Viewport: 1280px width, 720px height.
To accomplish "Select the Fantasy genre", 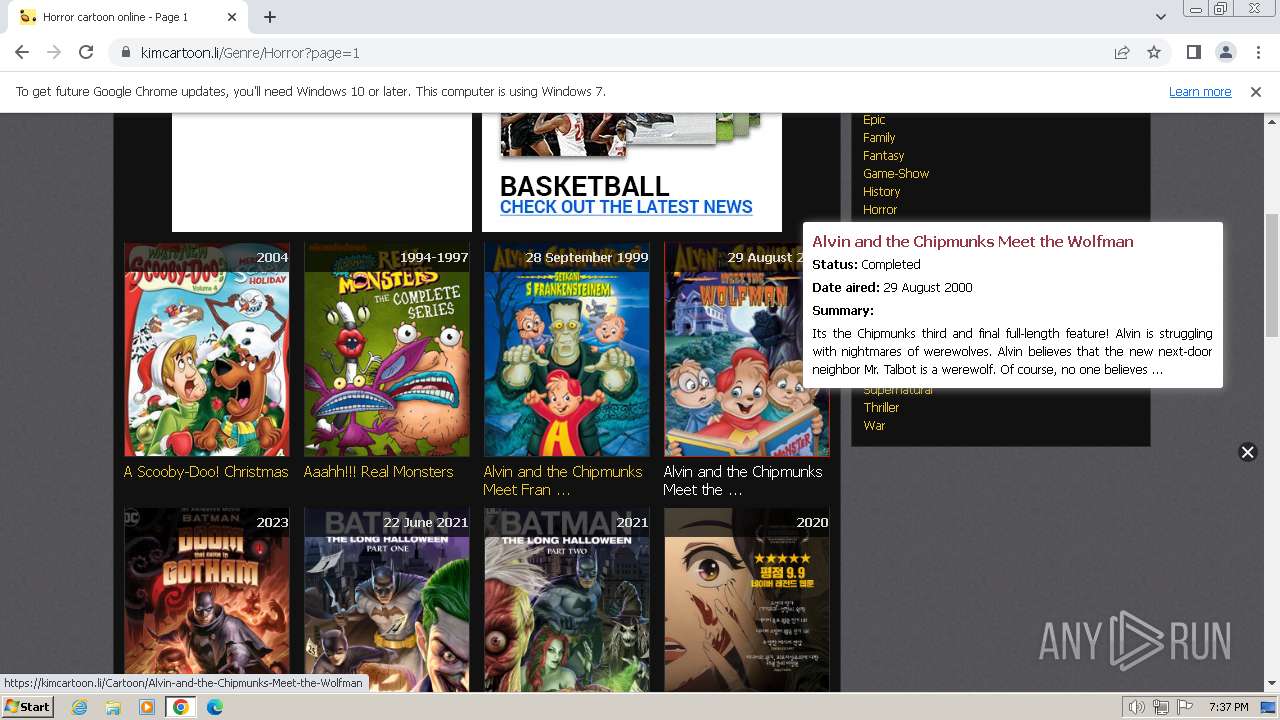I will tap(883, 156).
